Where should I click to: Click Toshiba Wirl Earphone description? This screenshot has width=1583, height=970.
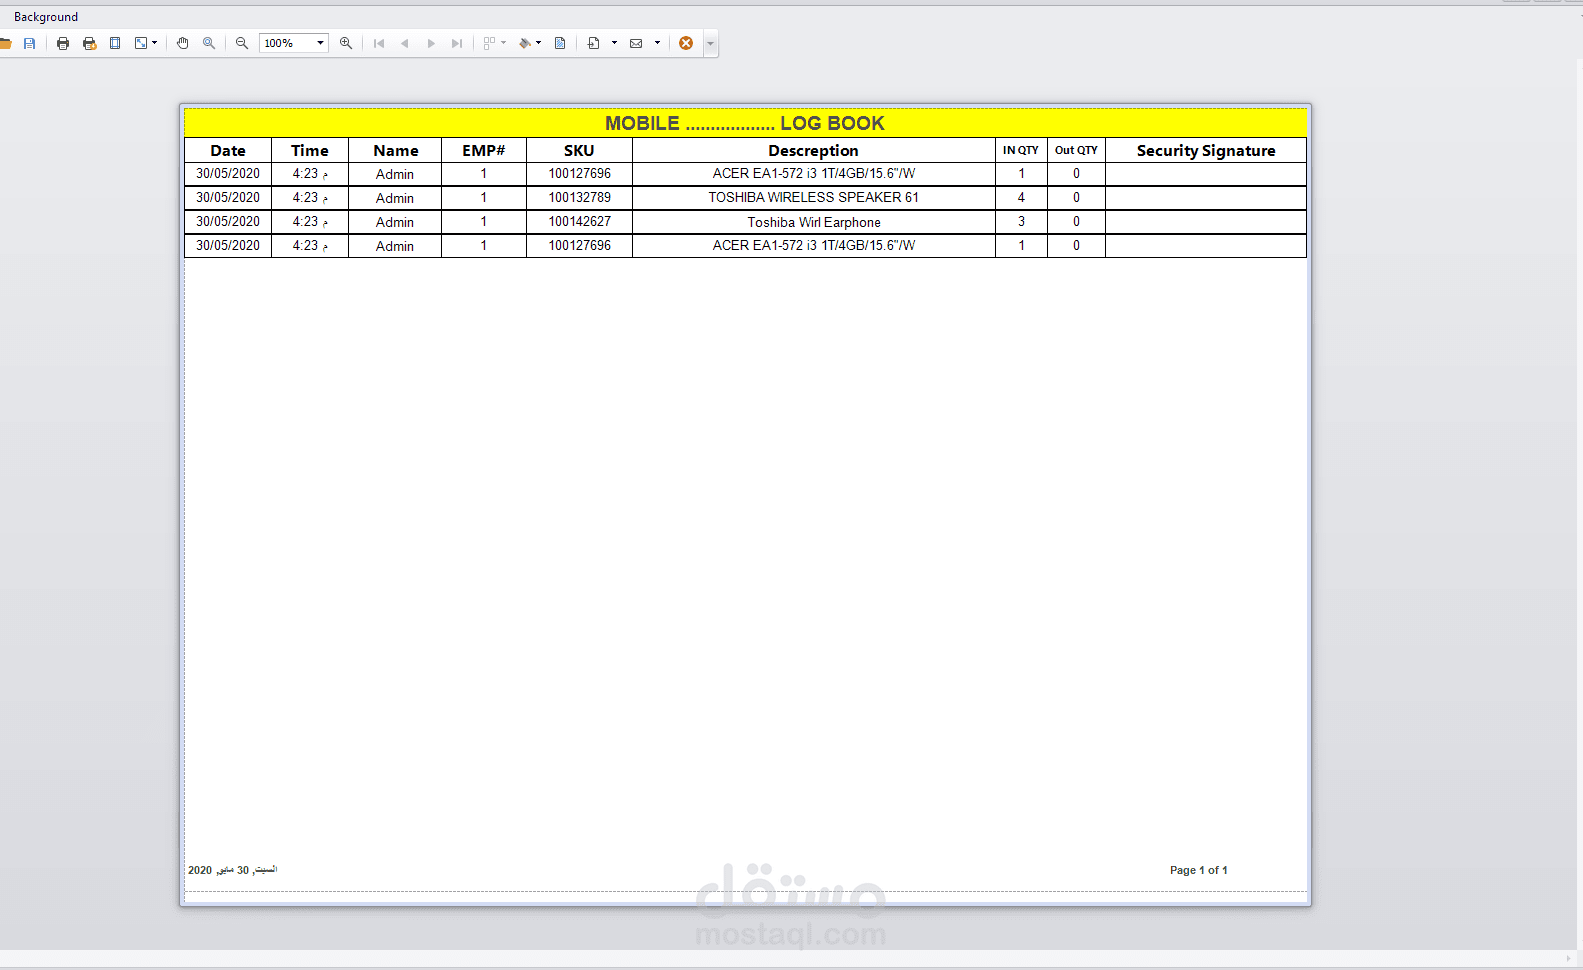(x=814, y=222)
